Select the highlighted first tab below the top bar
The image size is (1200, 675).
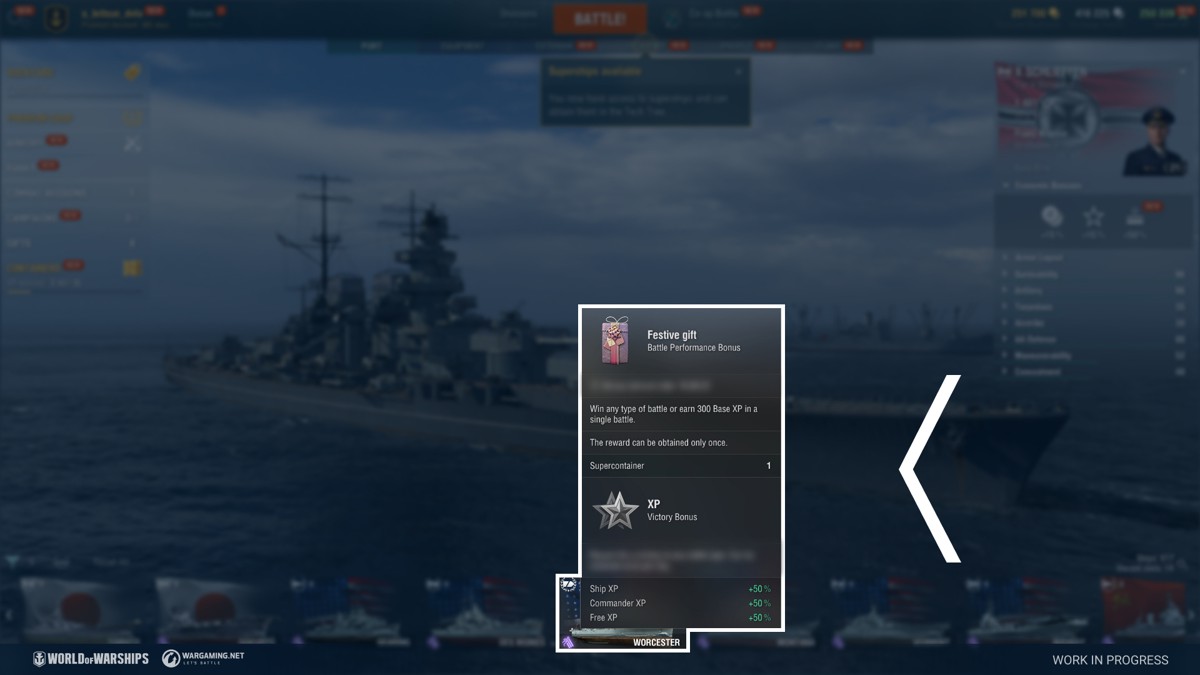pos(371,46)
